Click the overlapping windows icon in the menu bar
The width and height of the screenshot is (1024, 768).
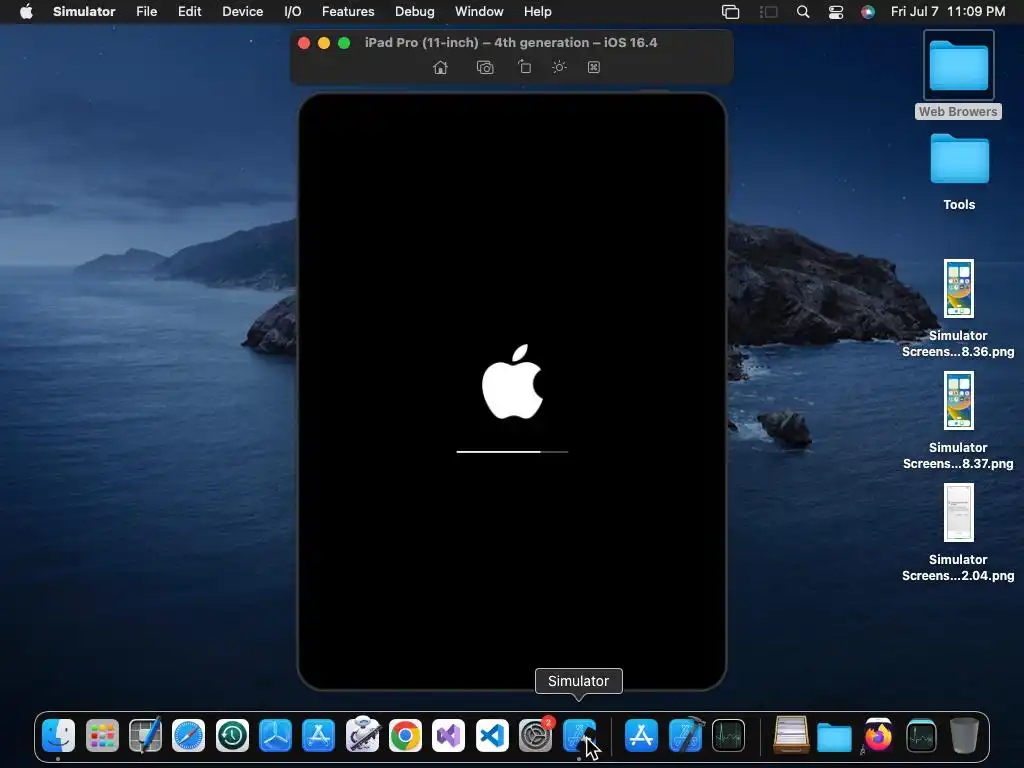coord(730,12)
